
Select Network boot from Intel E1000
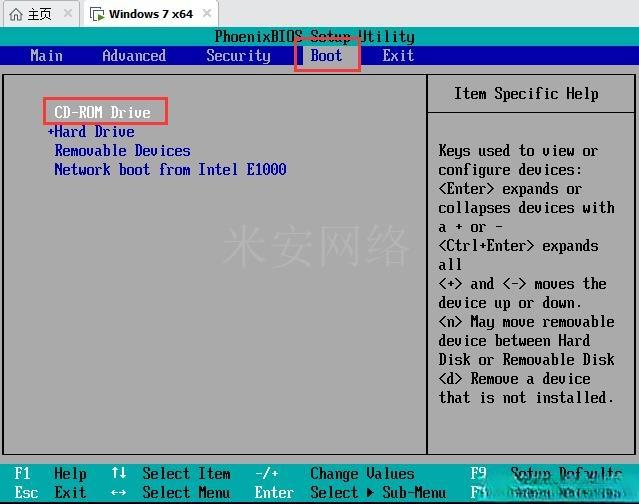point(170,169)
